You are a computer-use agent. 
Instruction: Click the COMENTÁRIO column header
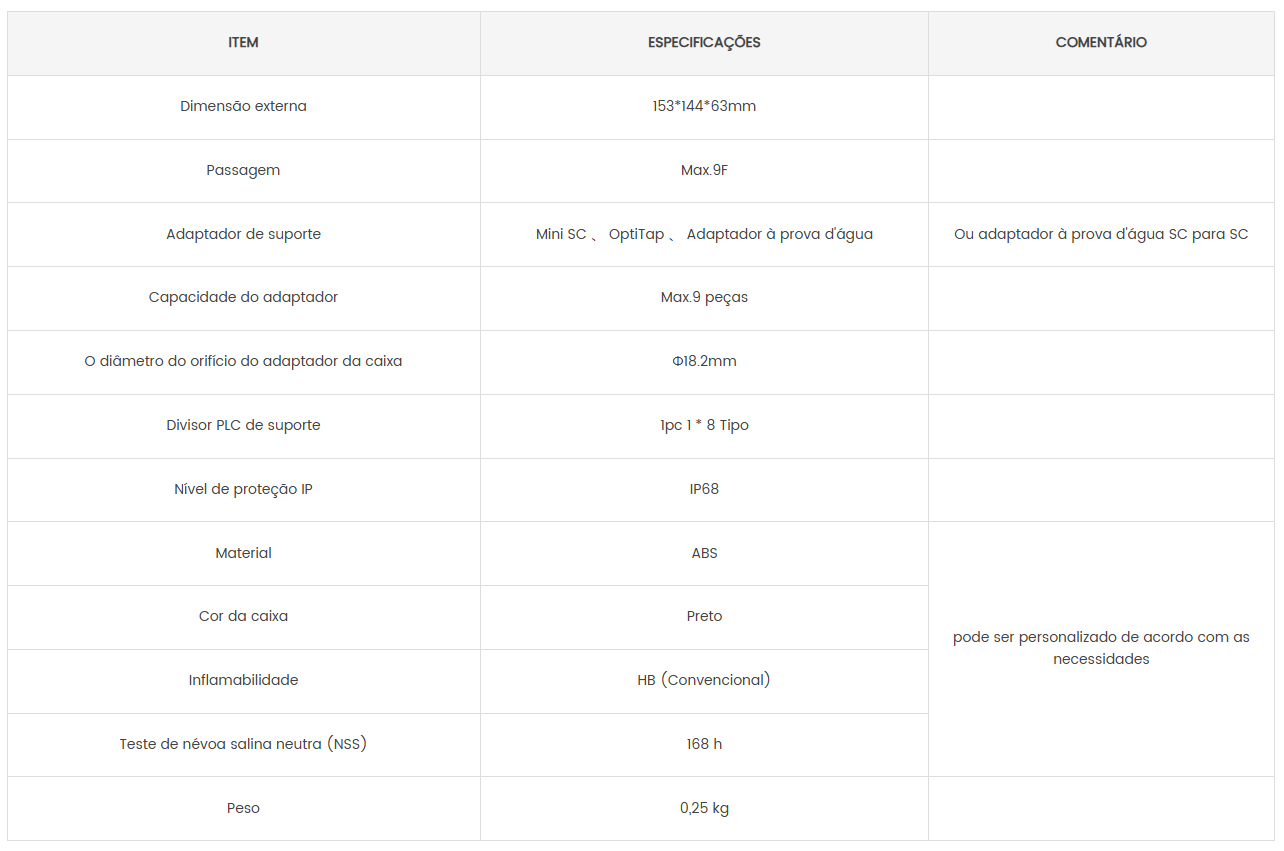1101,43
